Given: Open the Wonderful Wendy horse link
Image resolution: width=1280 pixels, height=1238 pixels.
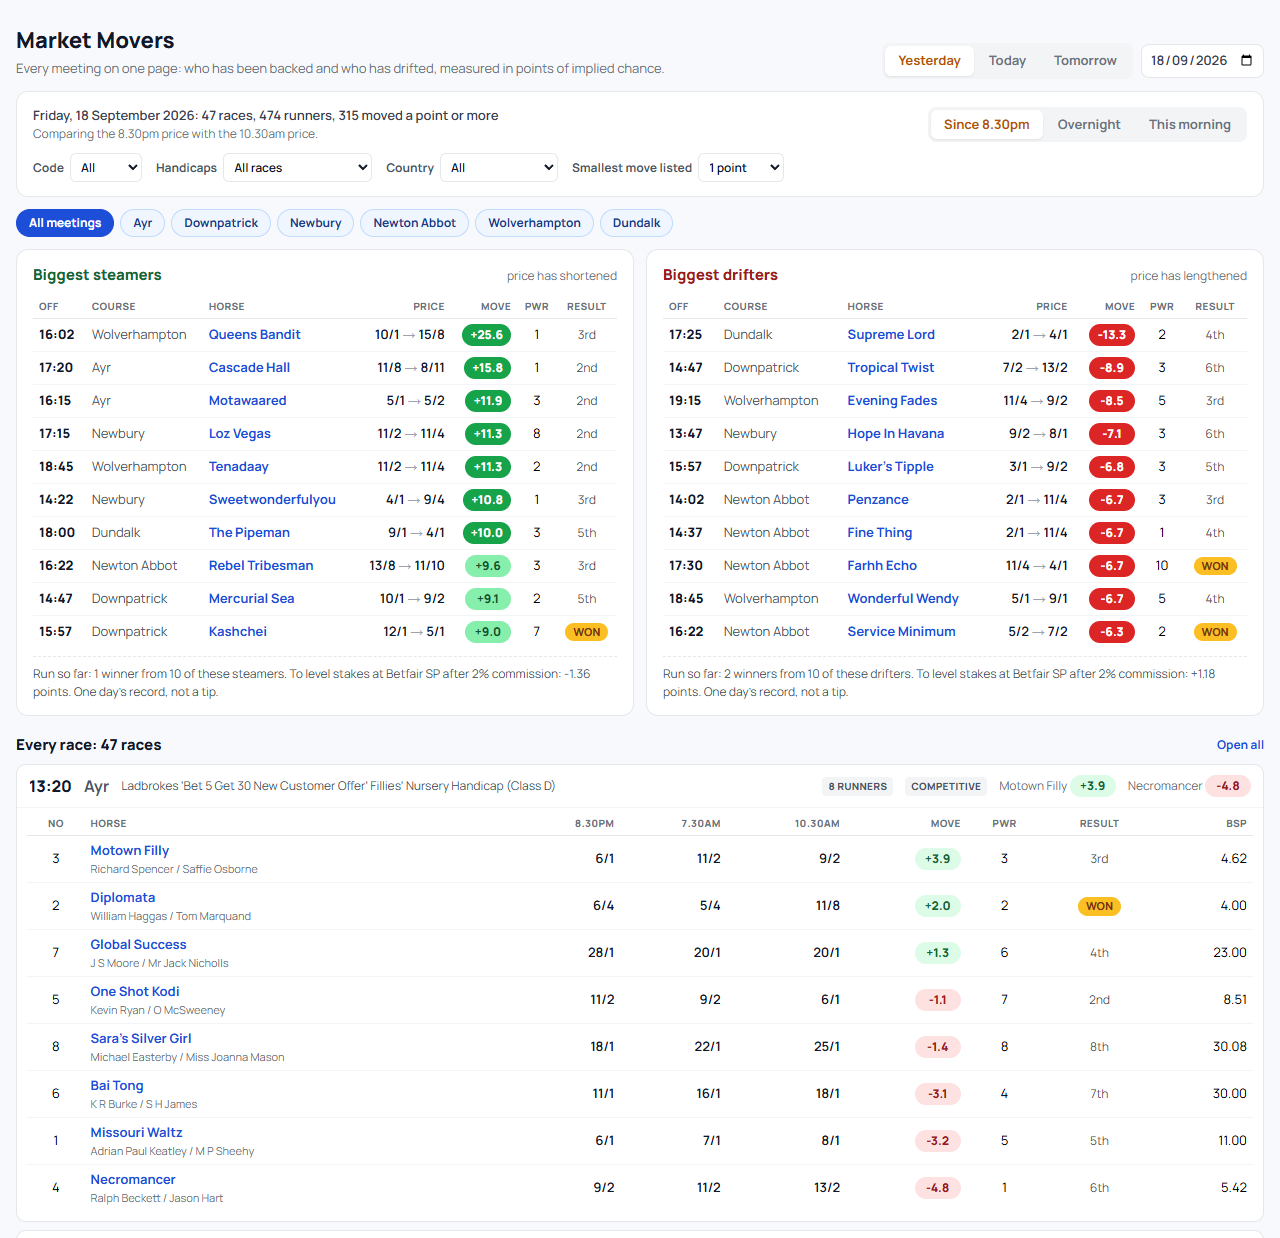Looking at the screenshot, I should click(903, 599).
